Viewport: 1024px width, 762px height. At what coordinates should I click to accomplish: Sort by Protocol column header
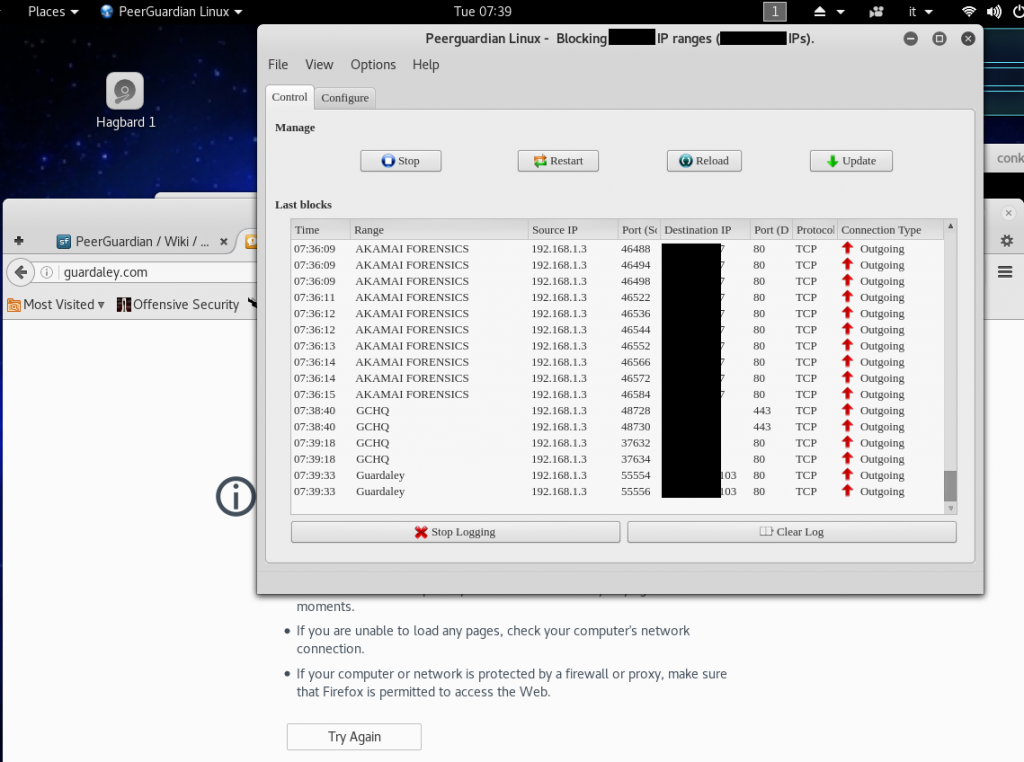click(x=815, y=230)
